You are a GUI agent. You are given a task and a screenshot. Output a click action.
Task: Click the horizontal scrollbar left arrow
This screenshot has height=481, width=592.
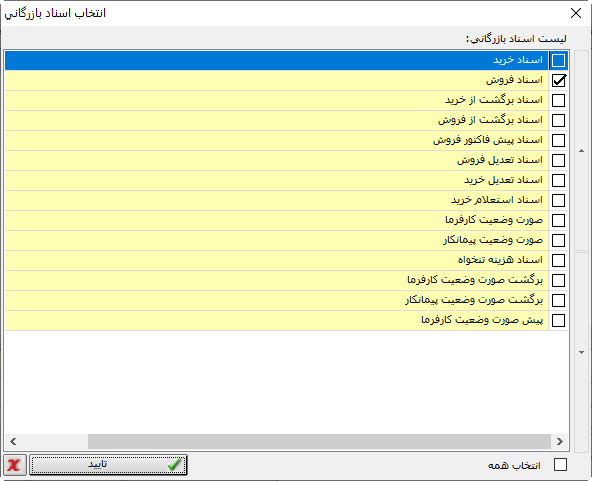click(13, 441)
